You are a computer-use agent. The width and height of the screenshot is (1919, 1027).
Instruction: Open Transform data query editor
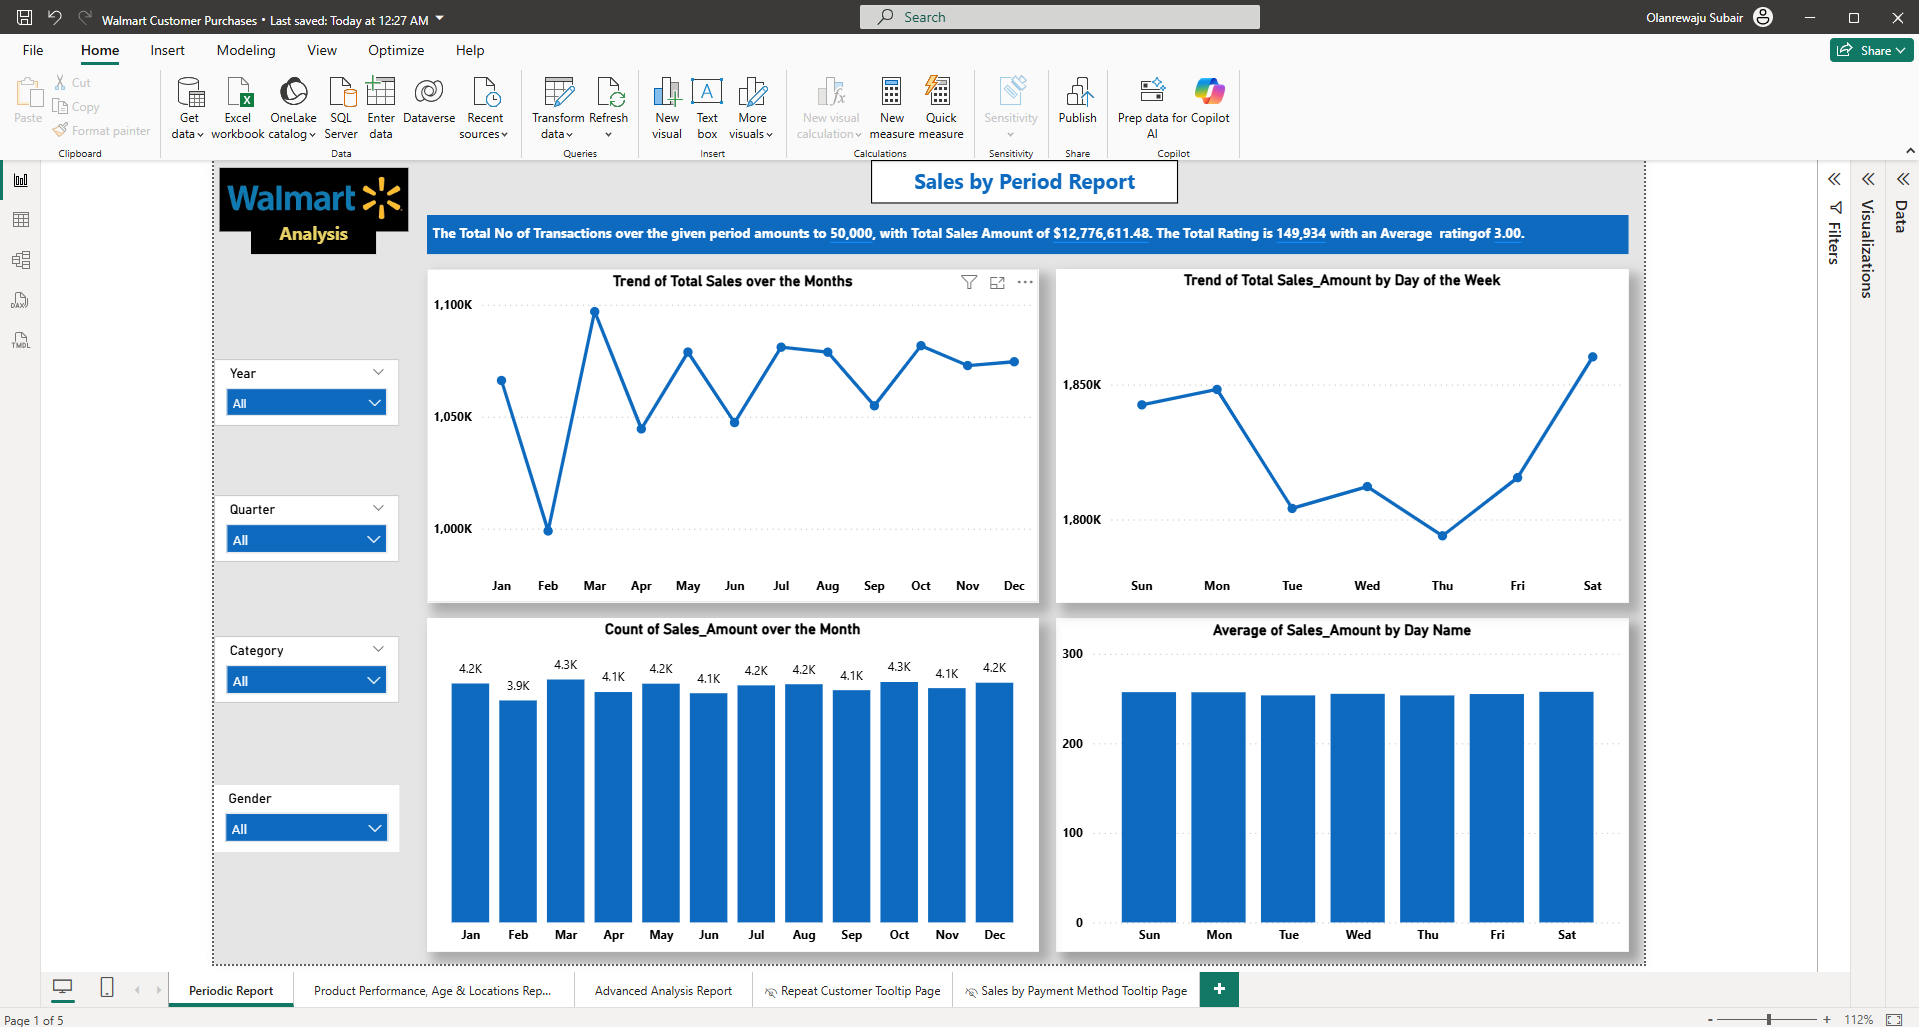[558, 108]
